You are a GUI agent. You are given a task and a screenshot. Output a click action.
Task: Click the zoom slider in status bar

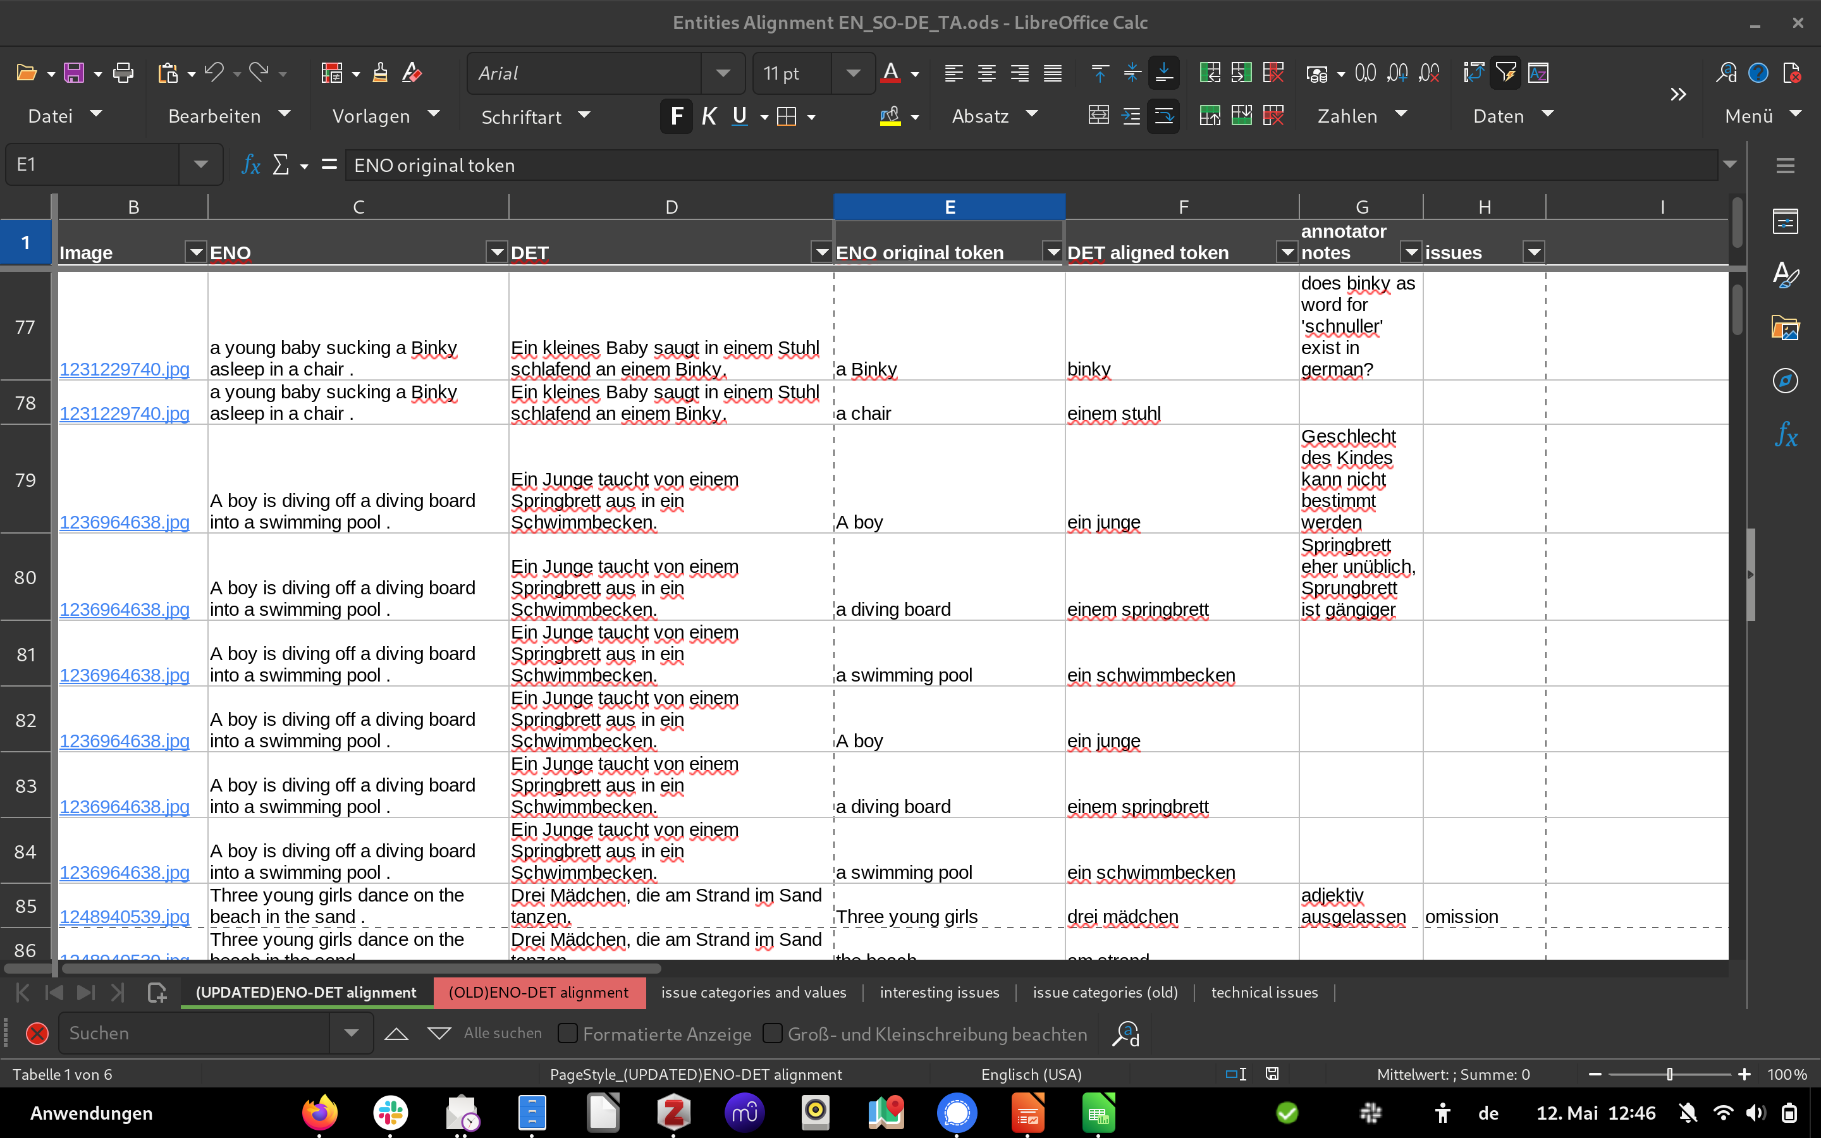click(x=1669, y=1075)
